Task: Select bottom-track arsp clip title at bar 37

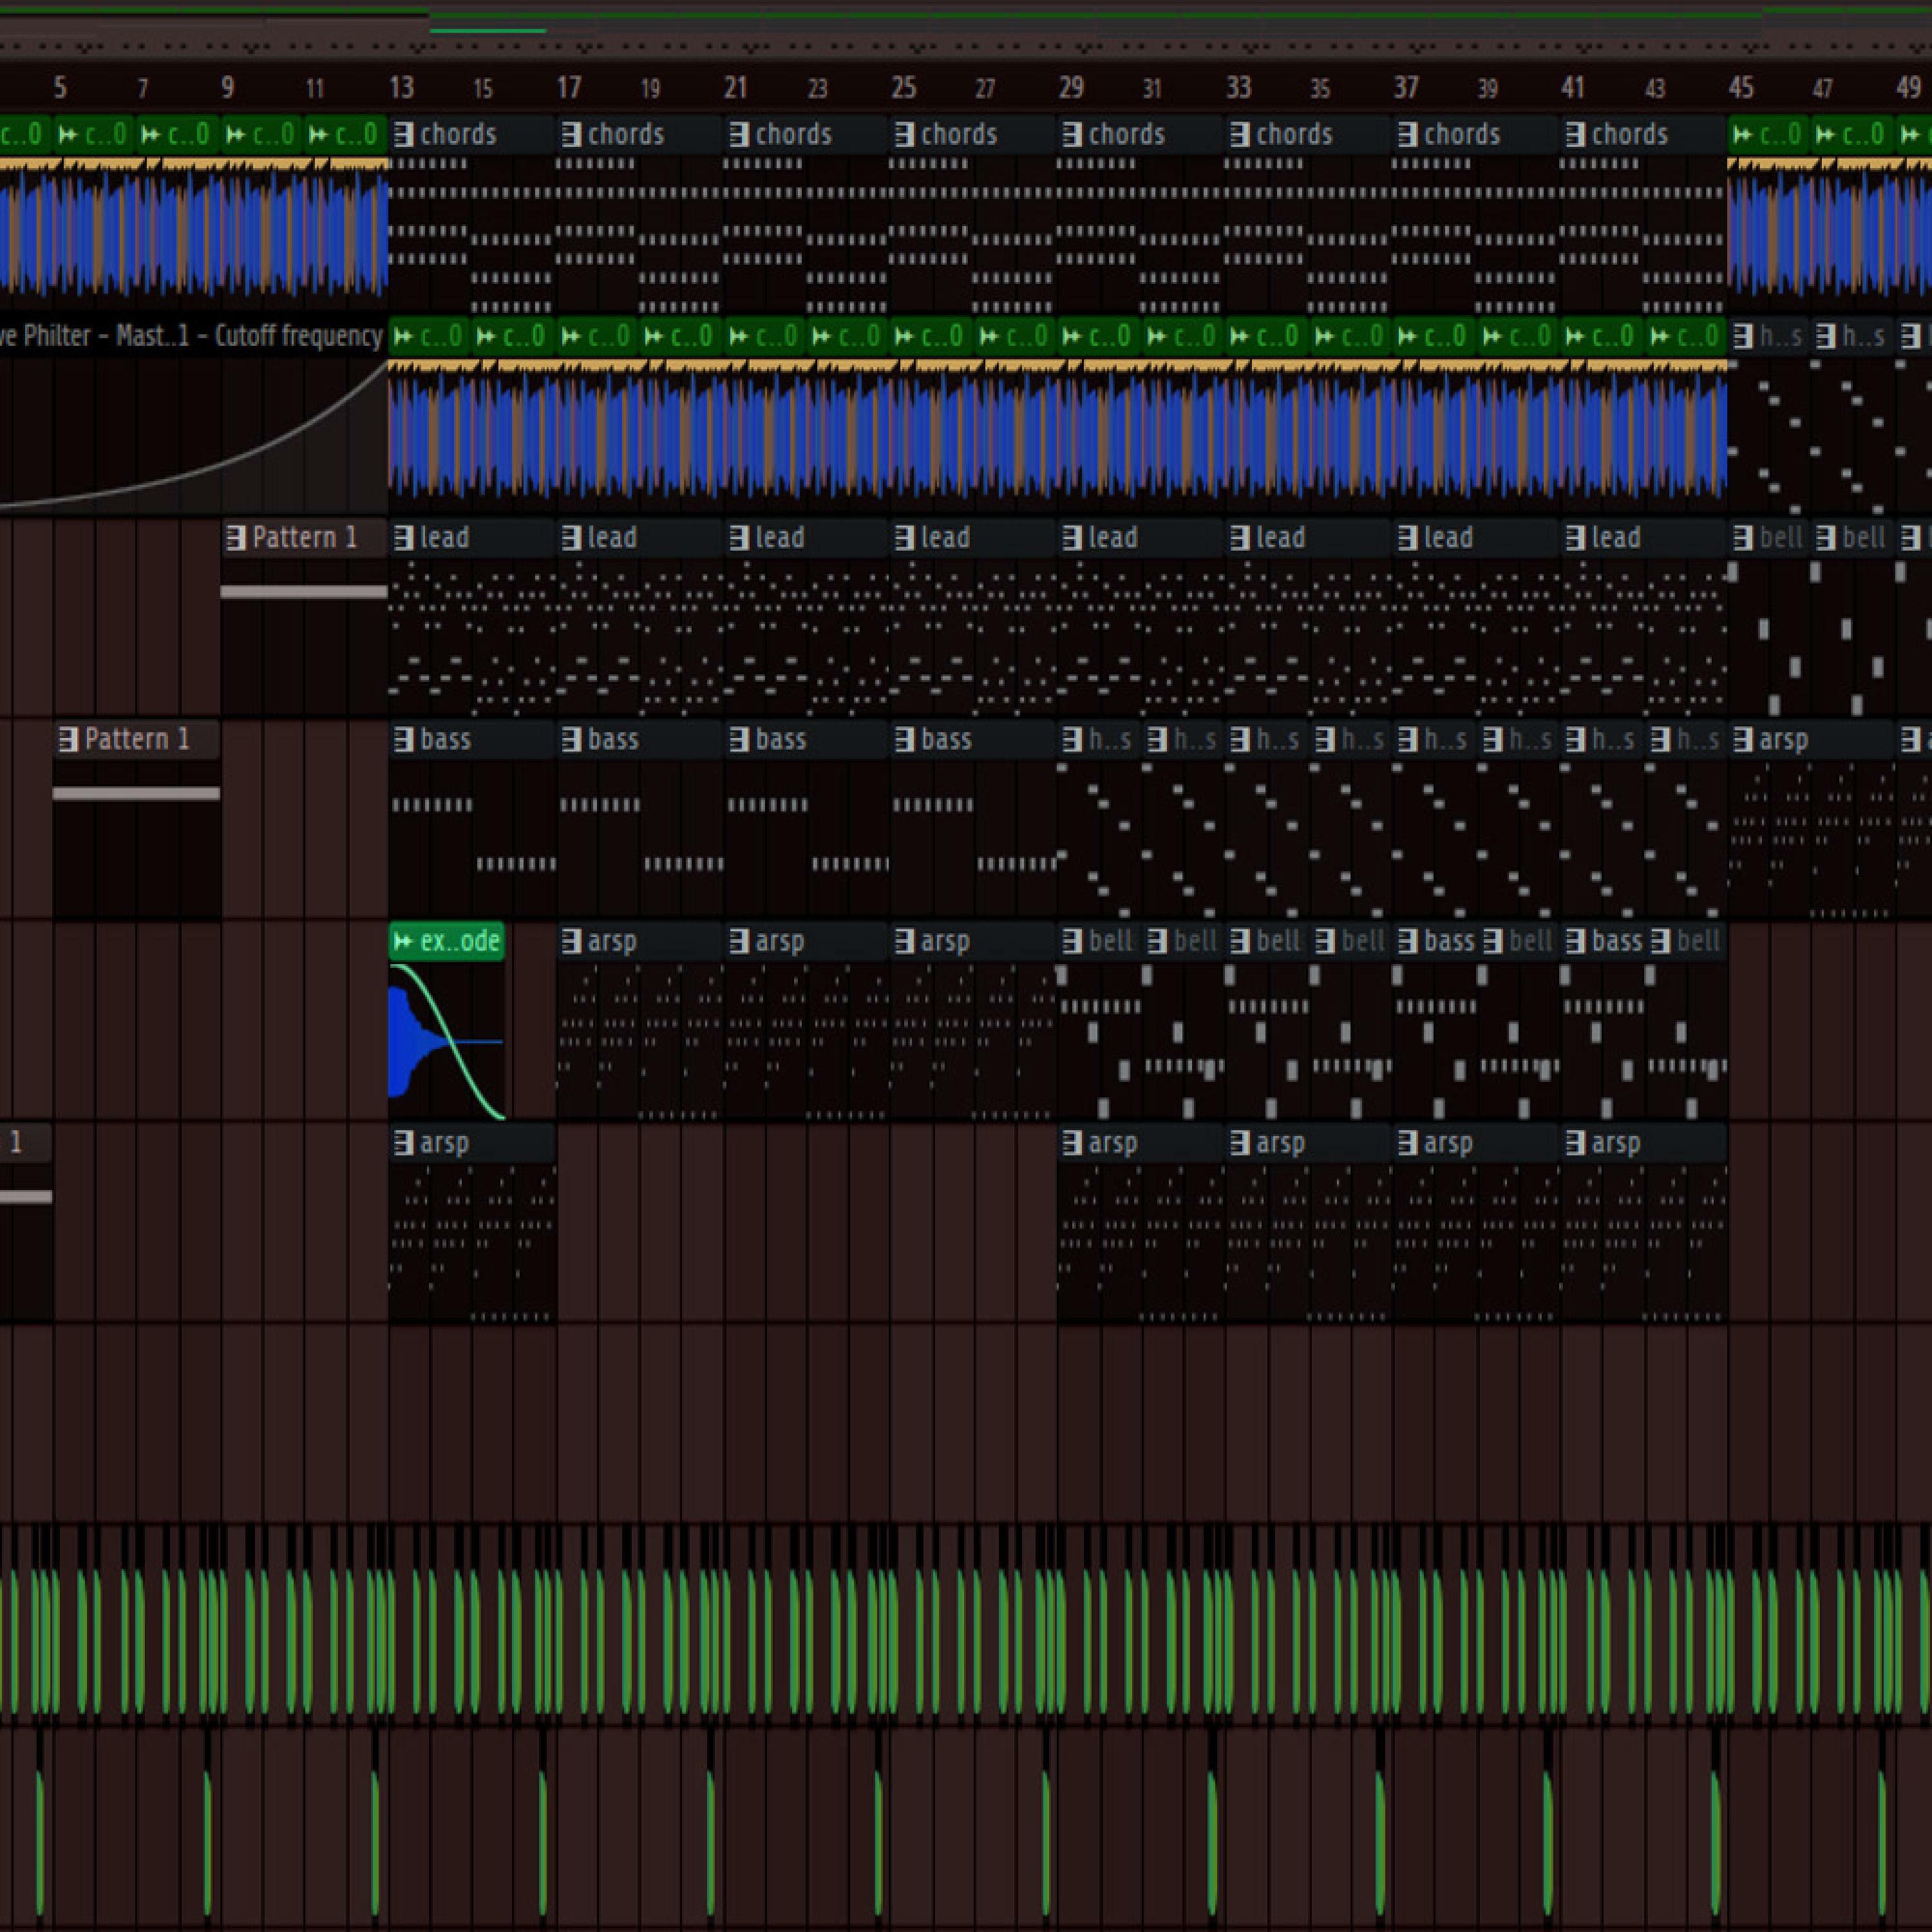Action: coord(1448,1143)
